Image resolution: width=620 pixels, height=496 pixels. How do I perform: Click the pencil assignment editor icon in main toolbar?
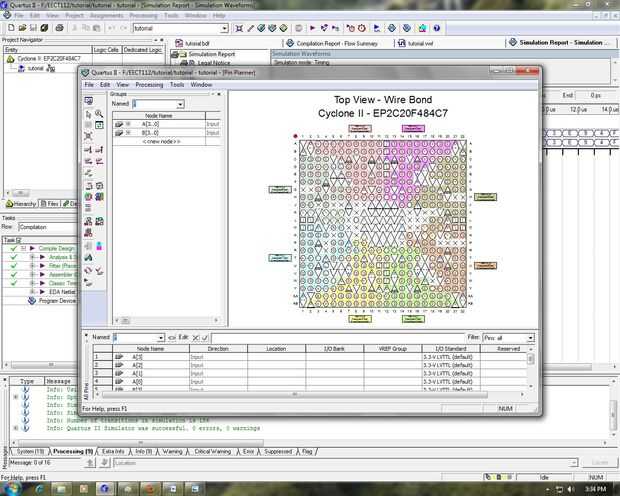250,28
